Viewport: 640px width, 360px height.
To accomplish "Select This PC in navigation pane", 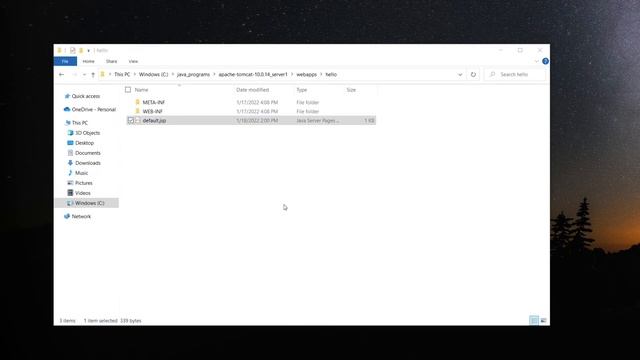I will point(80,123).
